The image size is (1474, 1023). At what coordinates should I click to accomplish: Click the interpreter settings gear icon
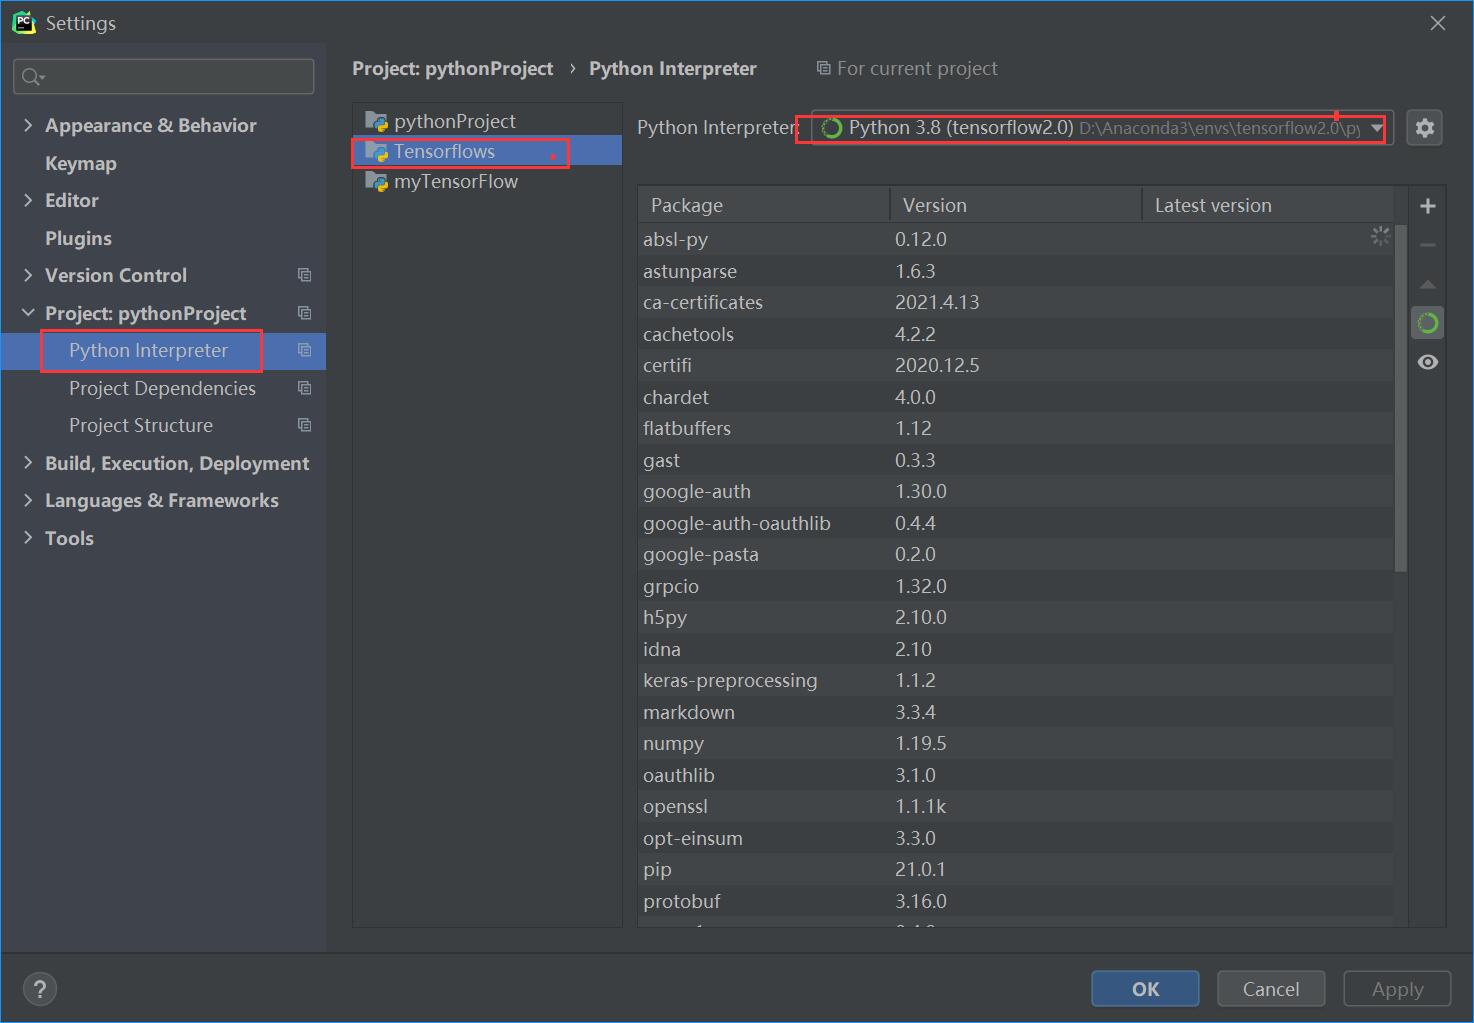[1424, 128]
